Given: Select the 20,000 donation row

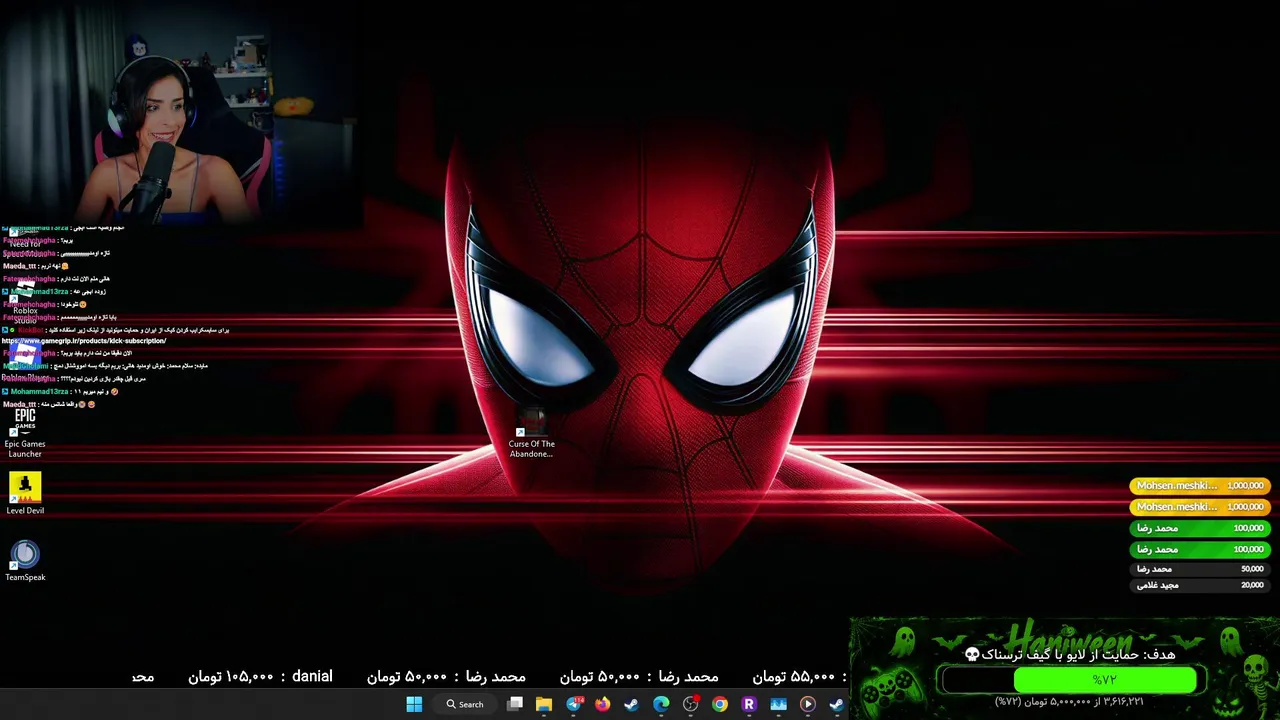Looking at the screenshot, I should [1199, 585].
